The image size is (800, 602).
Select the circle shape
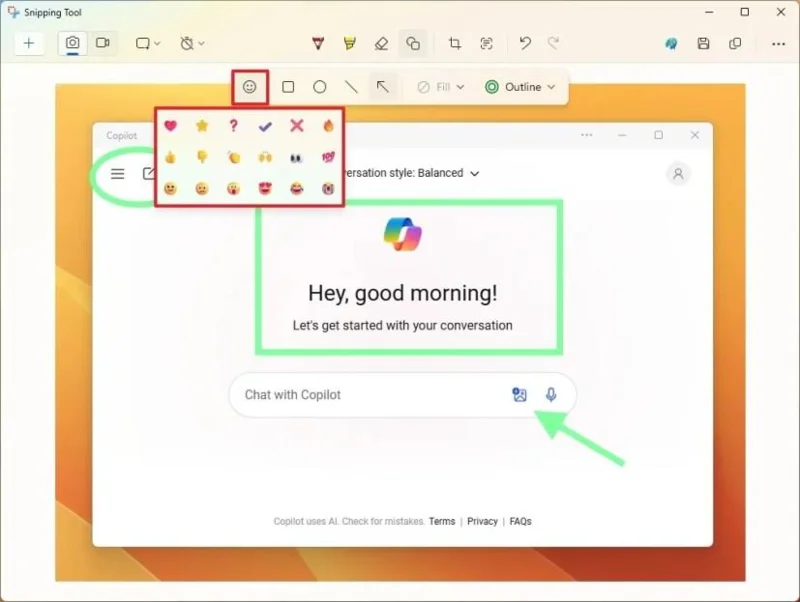[320, 87]
